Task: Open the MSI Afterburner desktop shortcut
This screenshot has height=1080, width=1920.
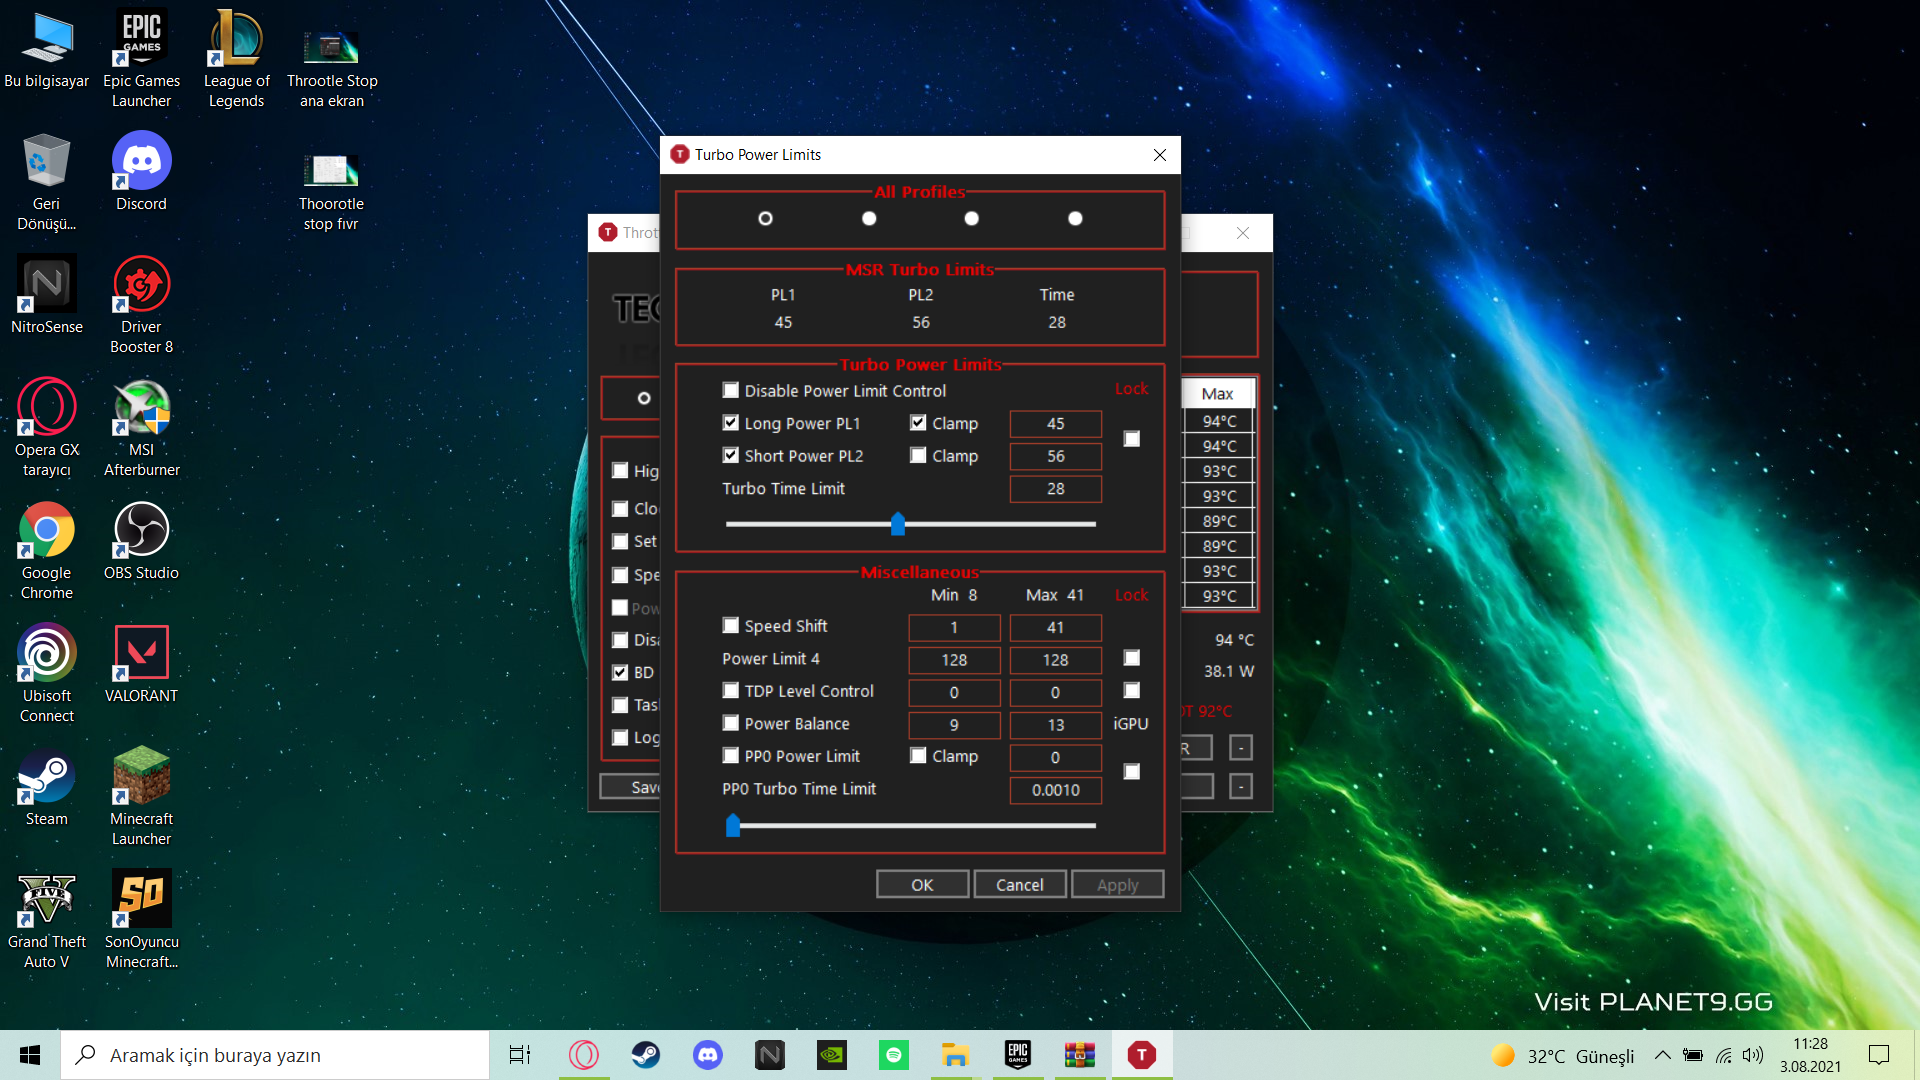Action: pyautogui.click(x=141, y=408)
